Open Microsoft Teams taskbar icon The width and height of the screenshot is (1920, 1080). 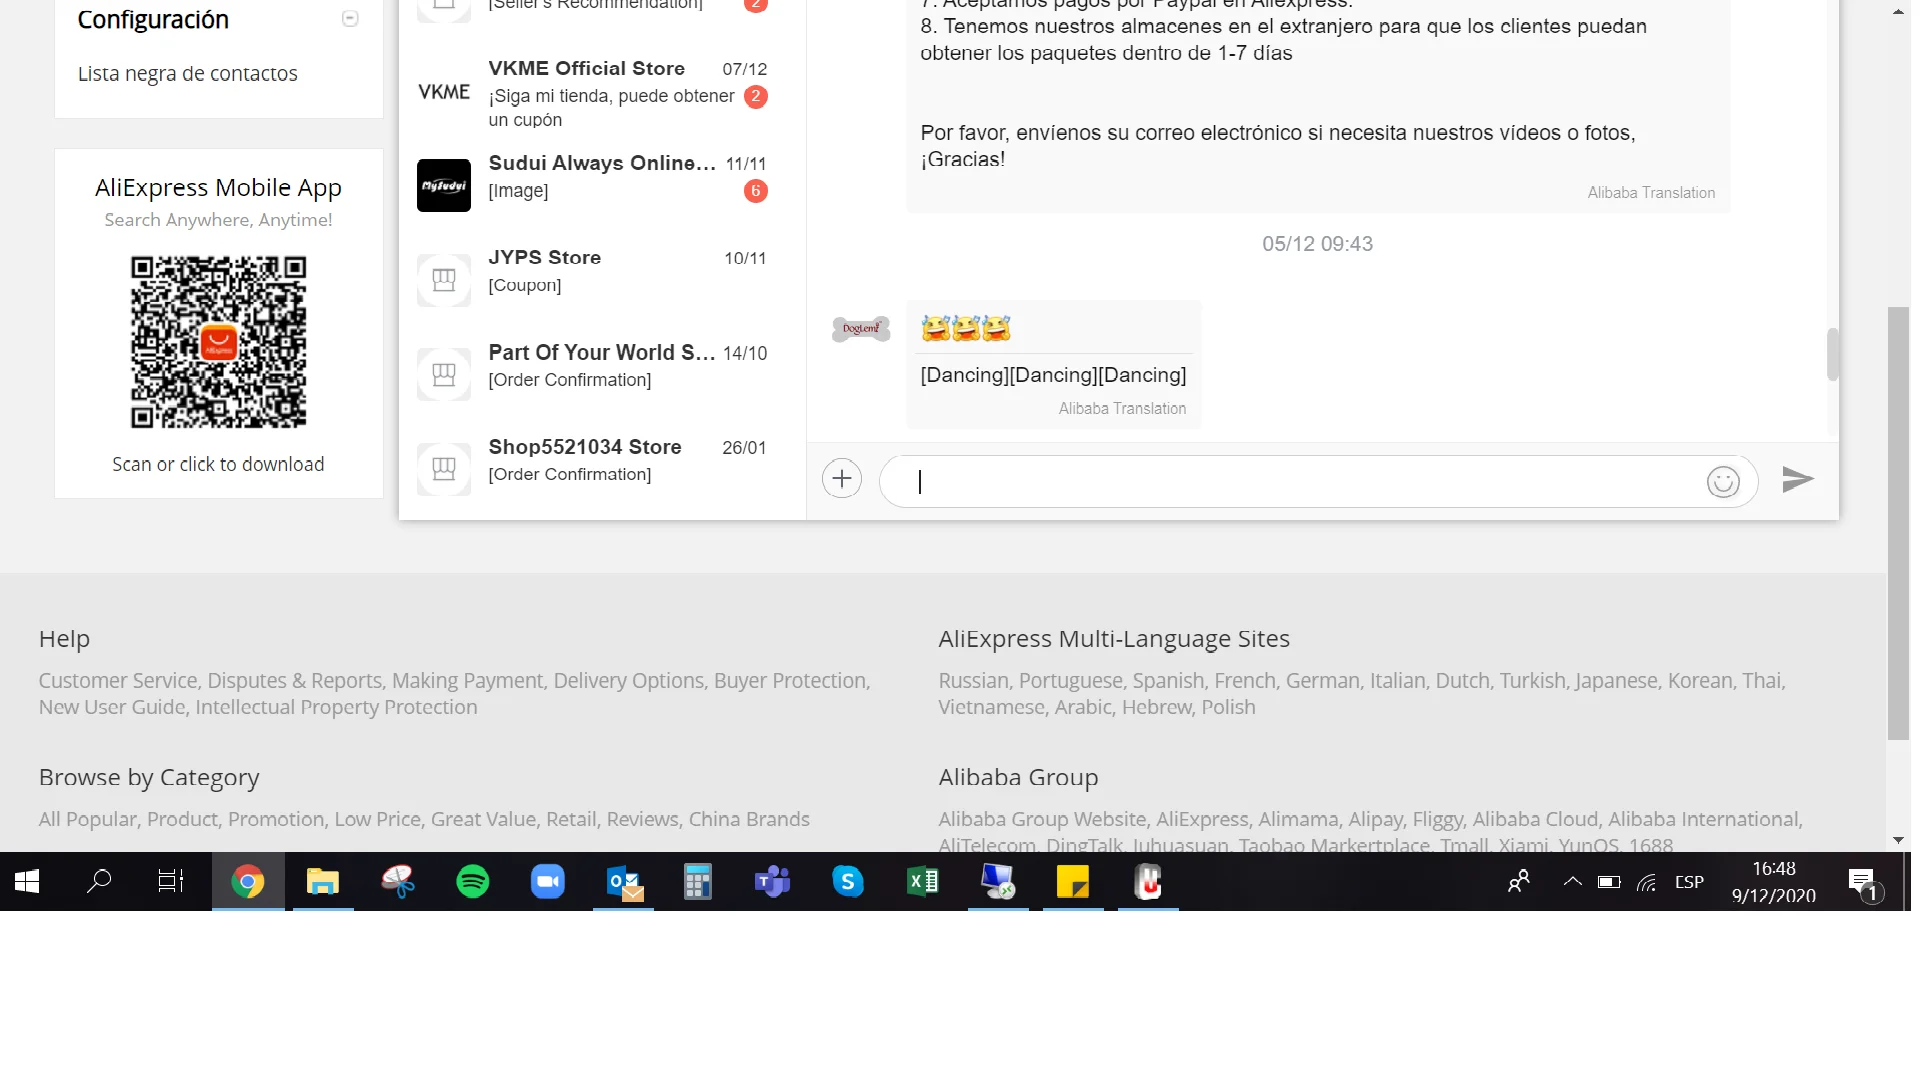[772, 882]
